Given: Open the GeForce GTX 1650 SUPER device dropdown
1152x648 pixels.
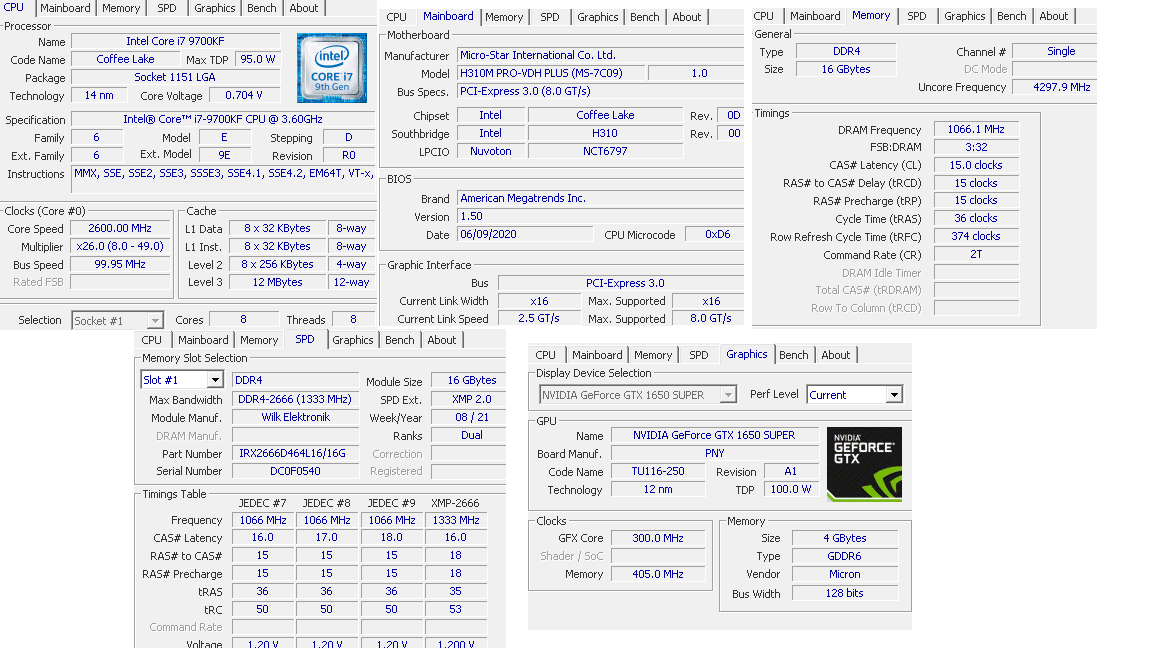Looking at the screenshot, I should pyautogui.click(x=728, y=395).
